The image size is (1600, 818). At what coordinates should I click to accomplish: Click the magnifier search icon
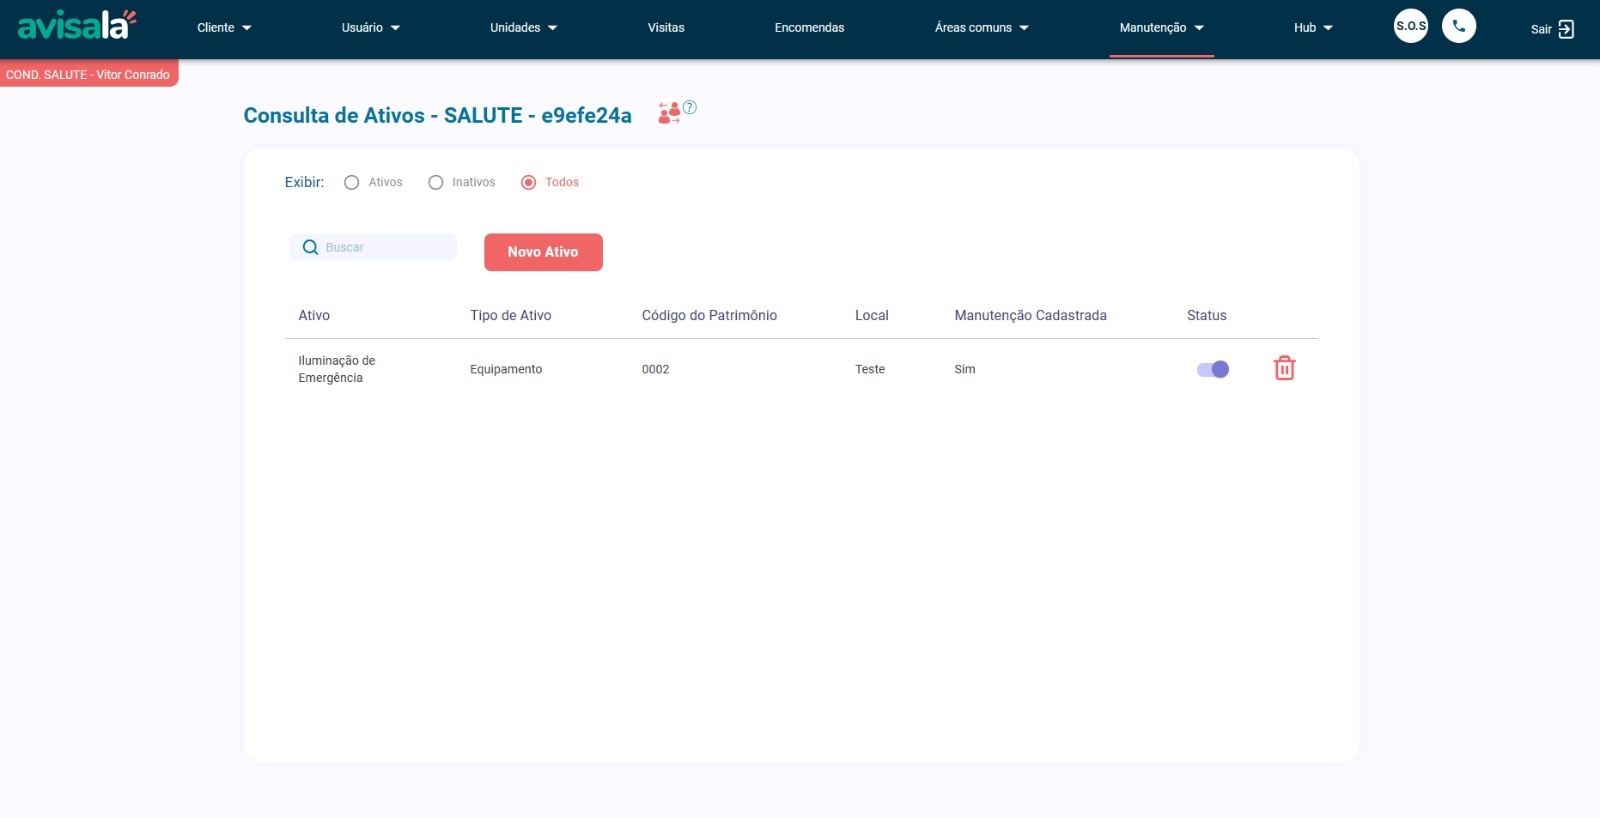click(x=310, y=248)
